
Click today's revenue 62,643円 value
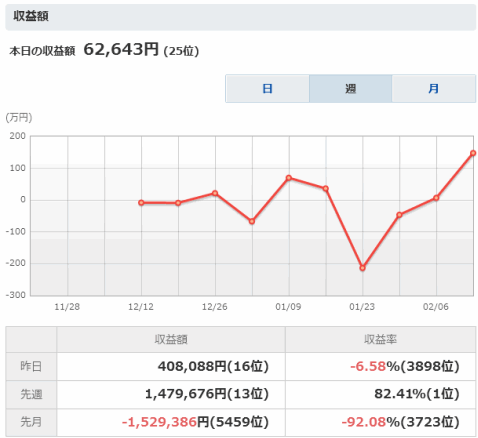click(121, 49)
